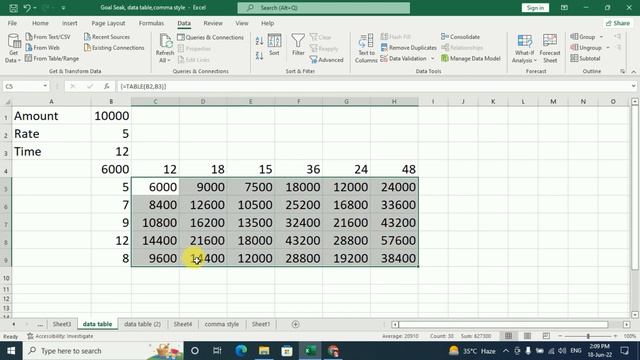Open Data Validation
This screenshot has height=360, width=640.
tap(403, 58)
